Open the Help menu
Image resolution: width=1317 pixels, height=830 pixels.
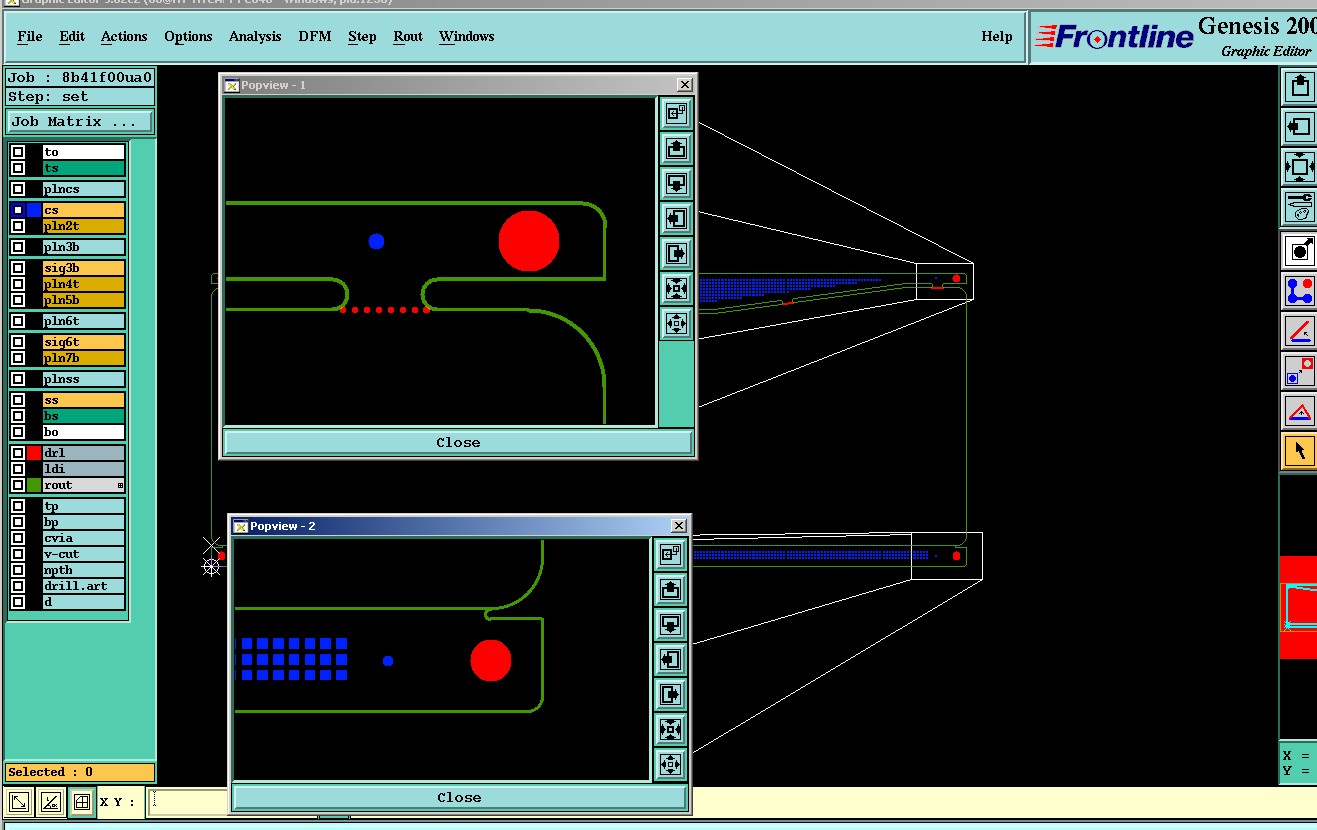(997, 36)
